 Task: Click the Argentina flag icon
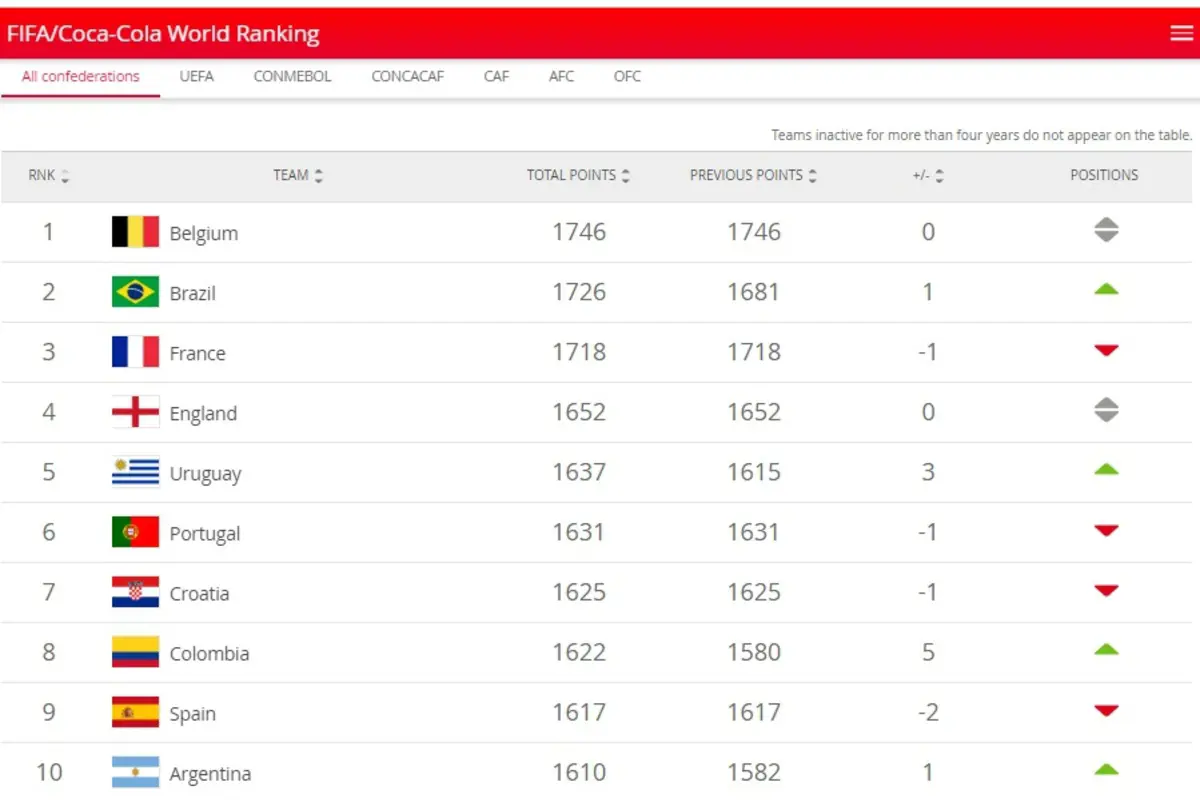click(135, 772)
